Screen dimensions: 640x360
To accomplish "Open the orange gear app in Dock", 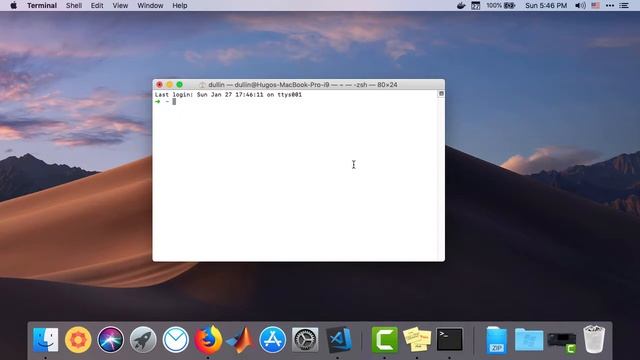I will point(78,340).
